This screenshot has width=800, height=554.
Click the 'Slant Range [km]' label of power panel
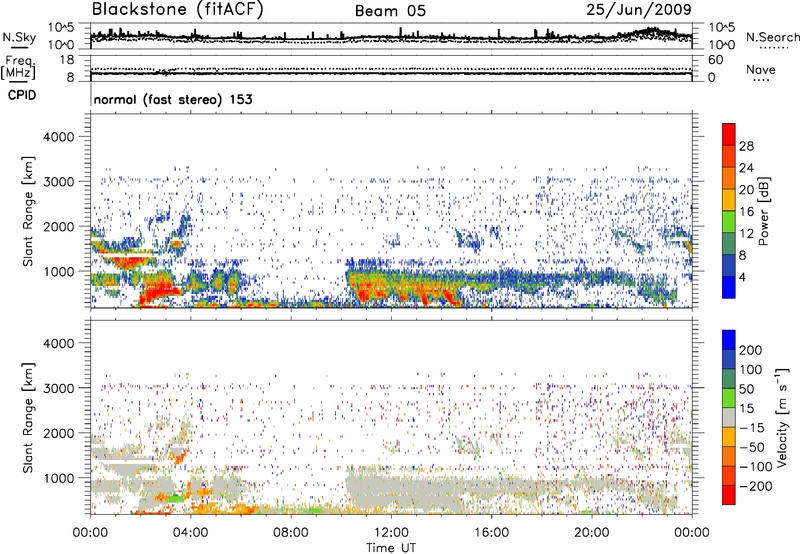tap(28, 211)
